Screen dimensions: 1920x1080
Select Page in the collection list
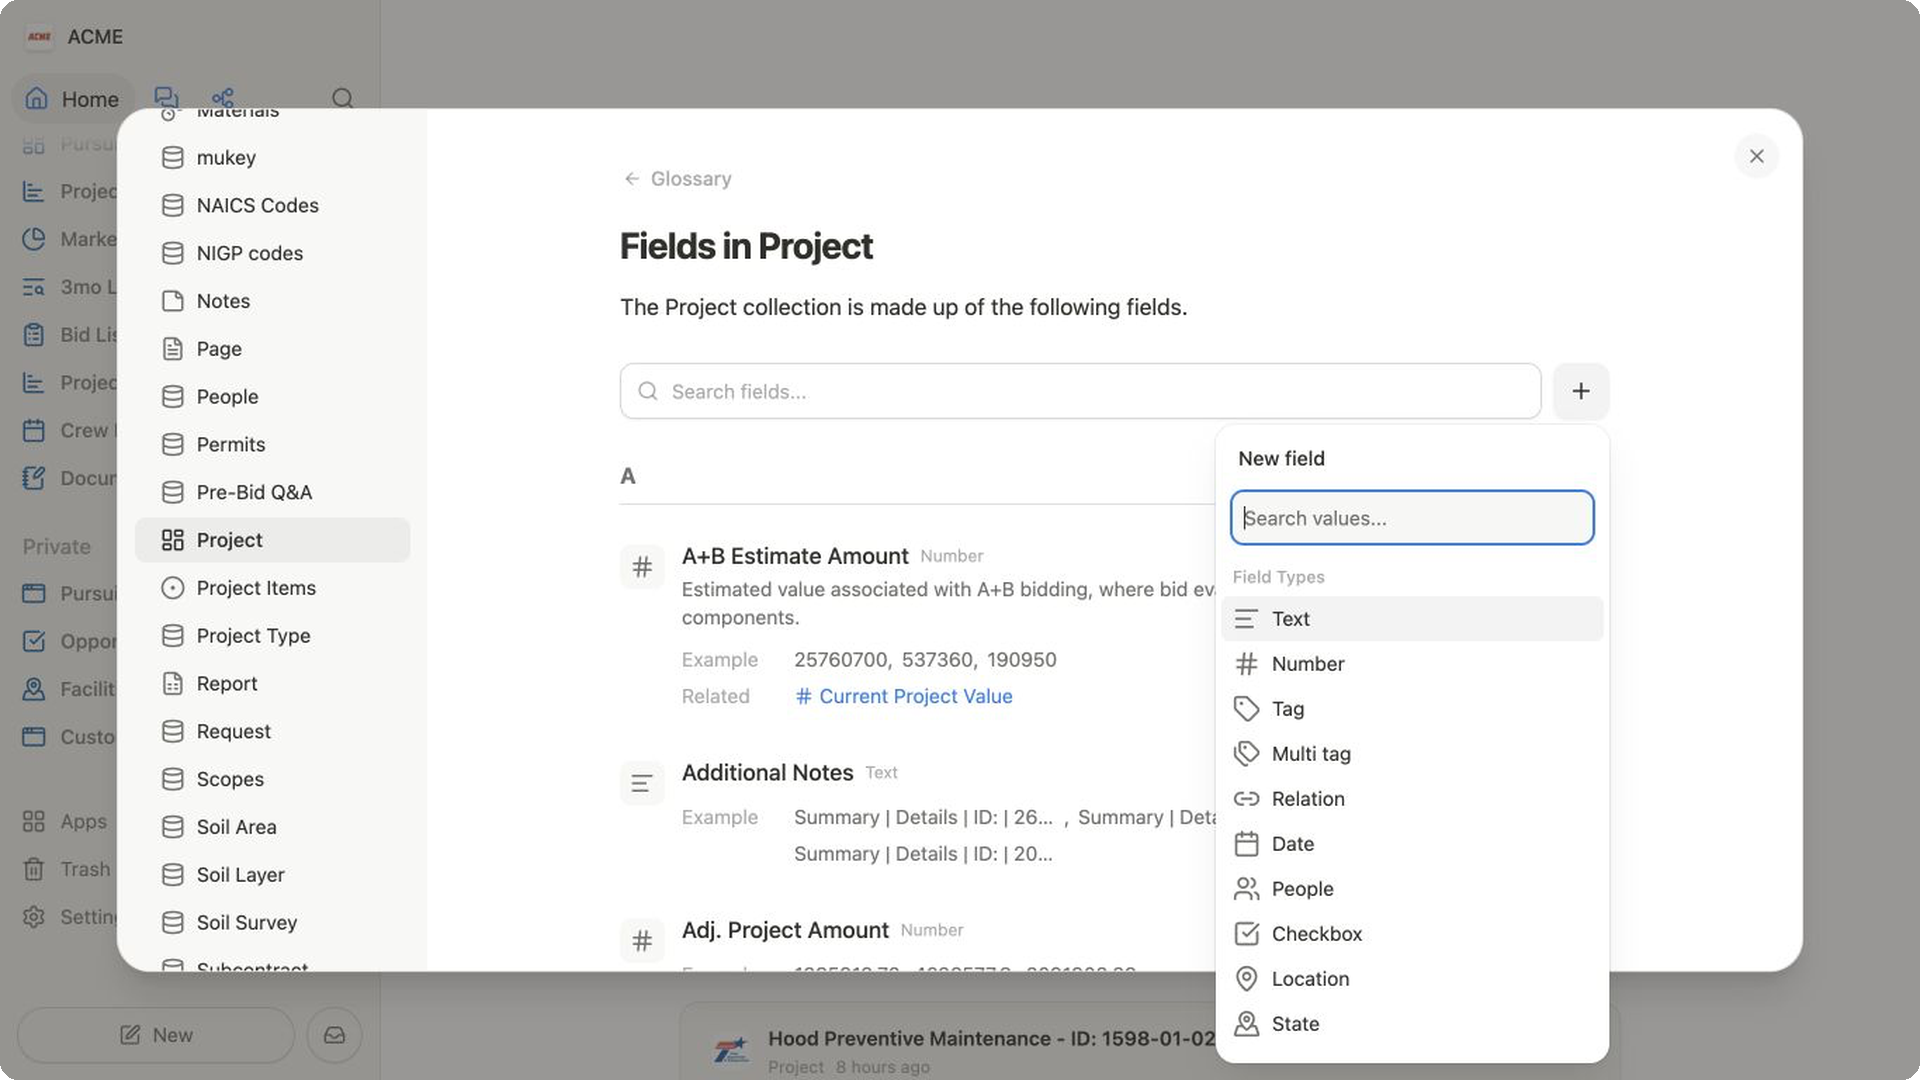coord(272,349)
